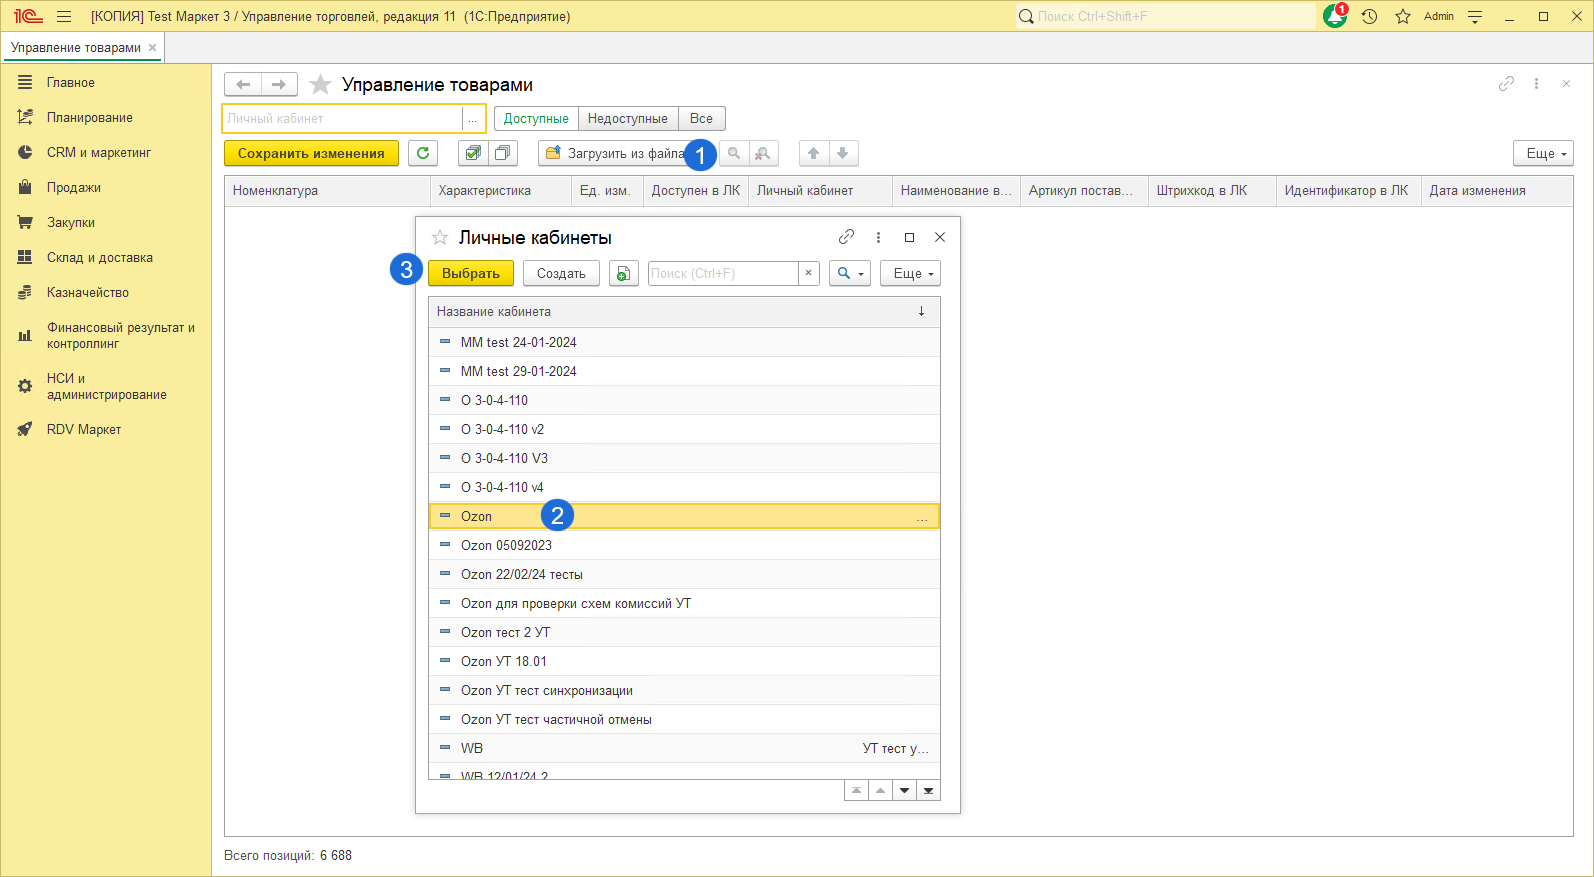The width and height of the screenshot is (1594, 877).
Task: Open the history clock icon in title bar
Action: click(1369, 16)
